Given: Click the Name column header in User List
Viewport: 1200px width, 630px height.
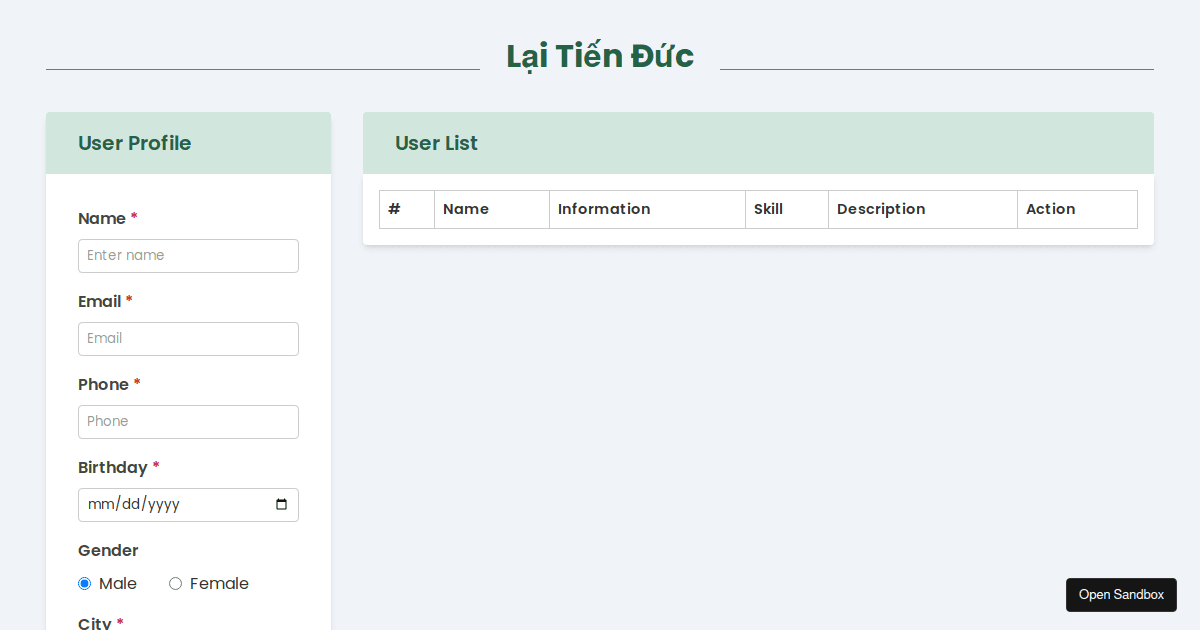Looking at the screenshot, I should click(466, 209).
